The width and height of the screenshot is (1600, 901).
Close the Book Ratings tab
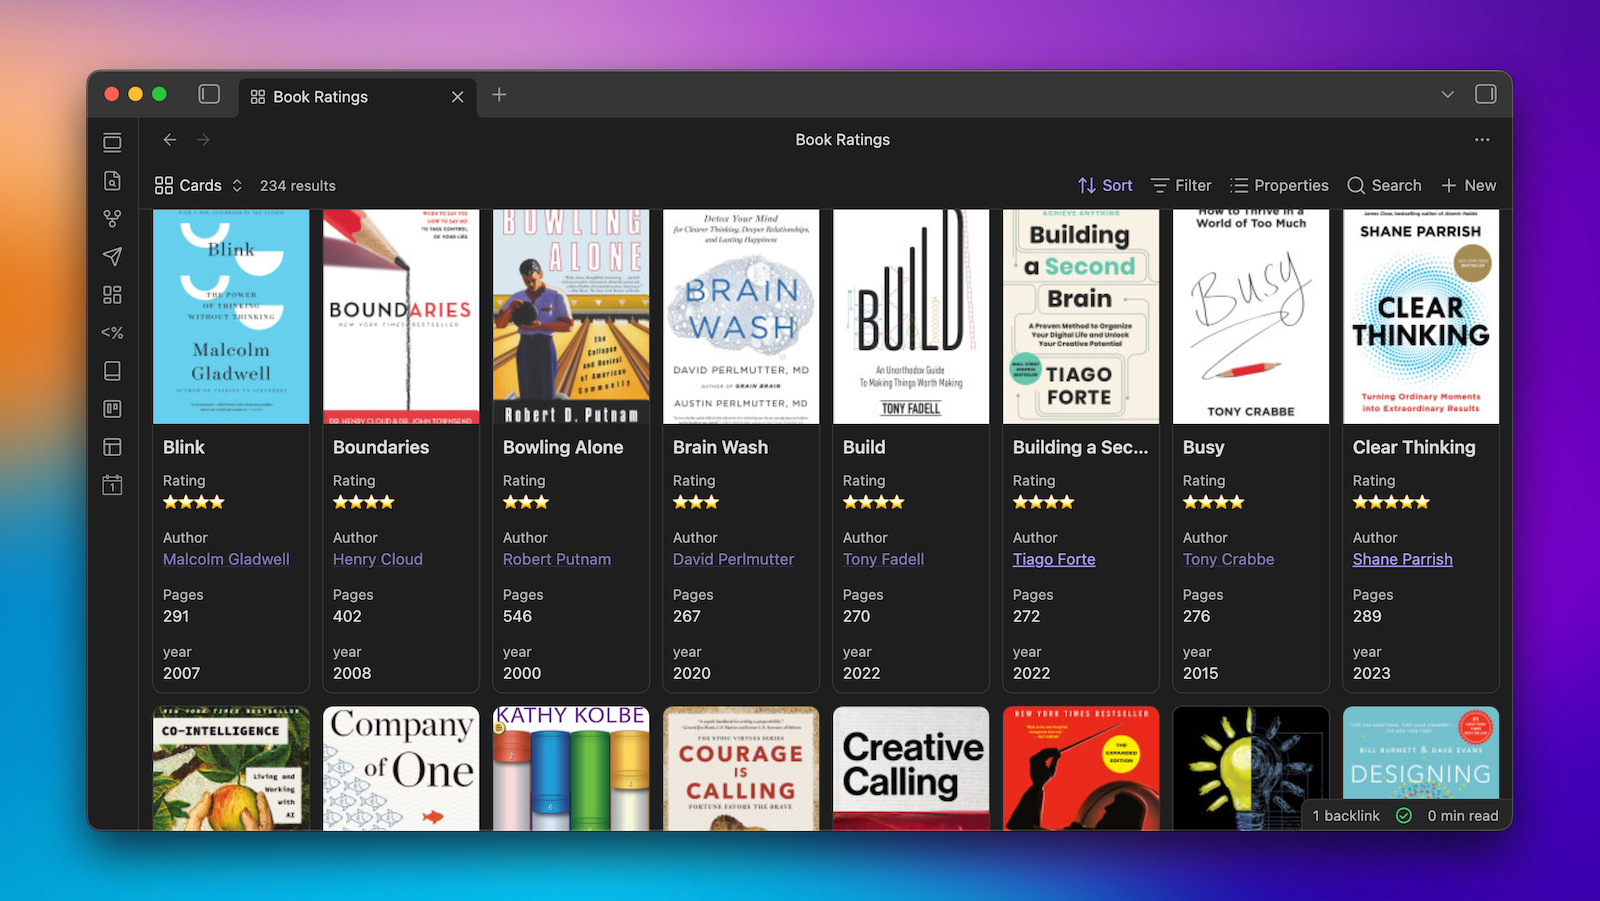tap(457, 97)
